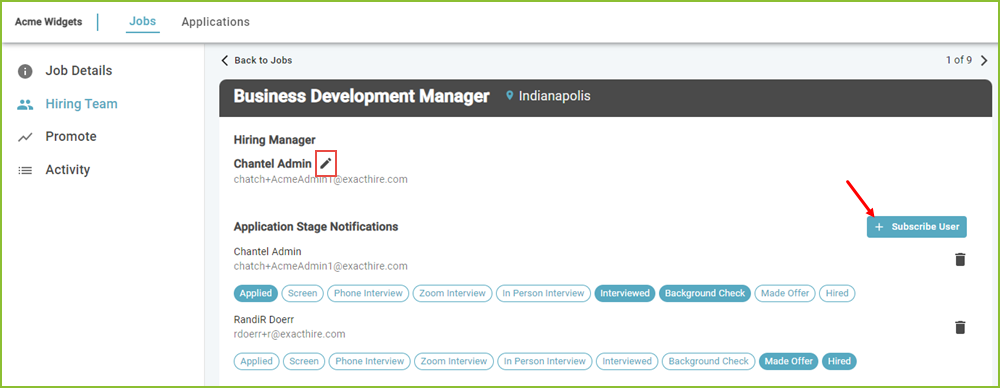The width and height of the screenshot is (1000, 388).
Task: Click the Hiring Team people icon
Action: coord(25,104)
